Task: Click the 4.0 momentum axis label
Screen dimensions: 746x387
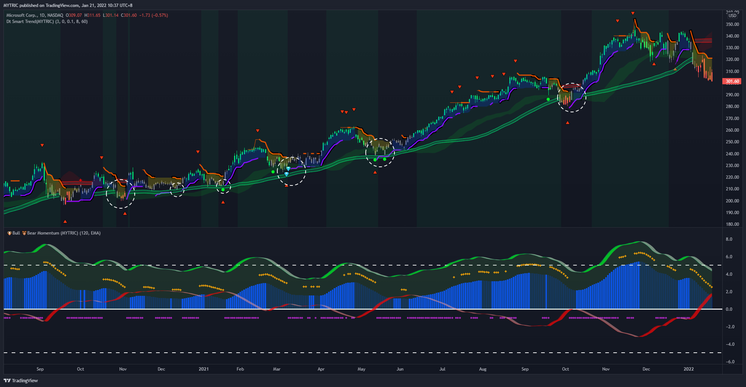Action: pos(729,275)
